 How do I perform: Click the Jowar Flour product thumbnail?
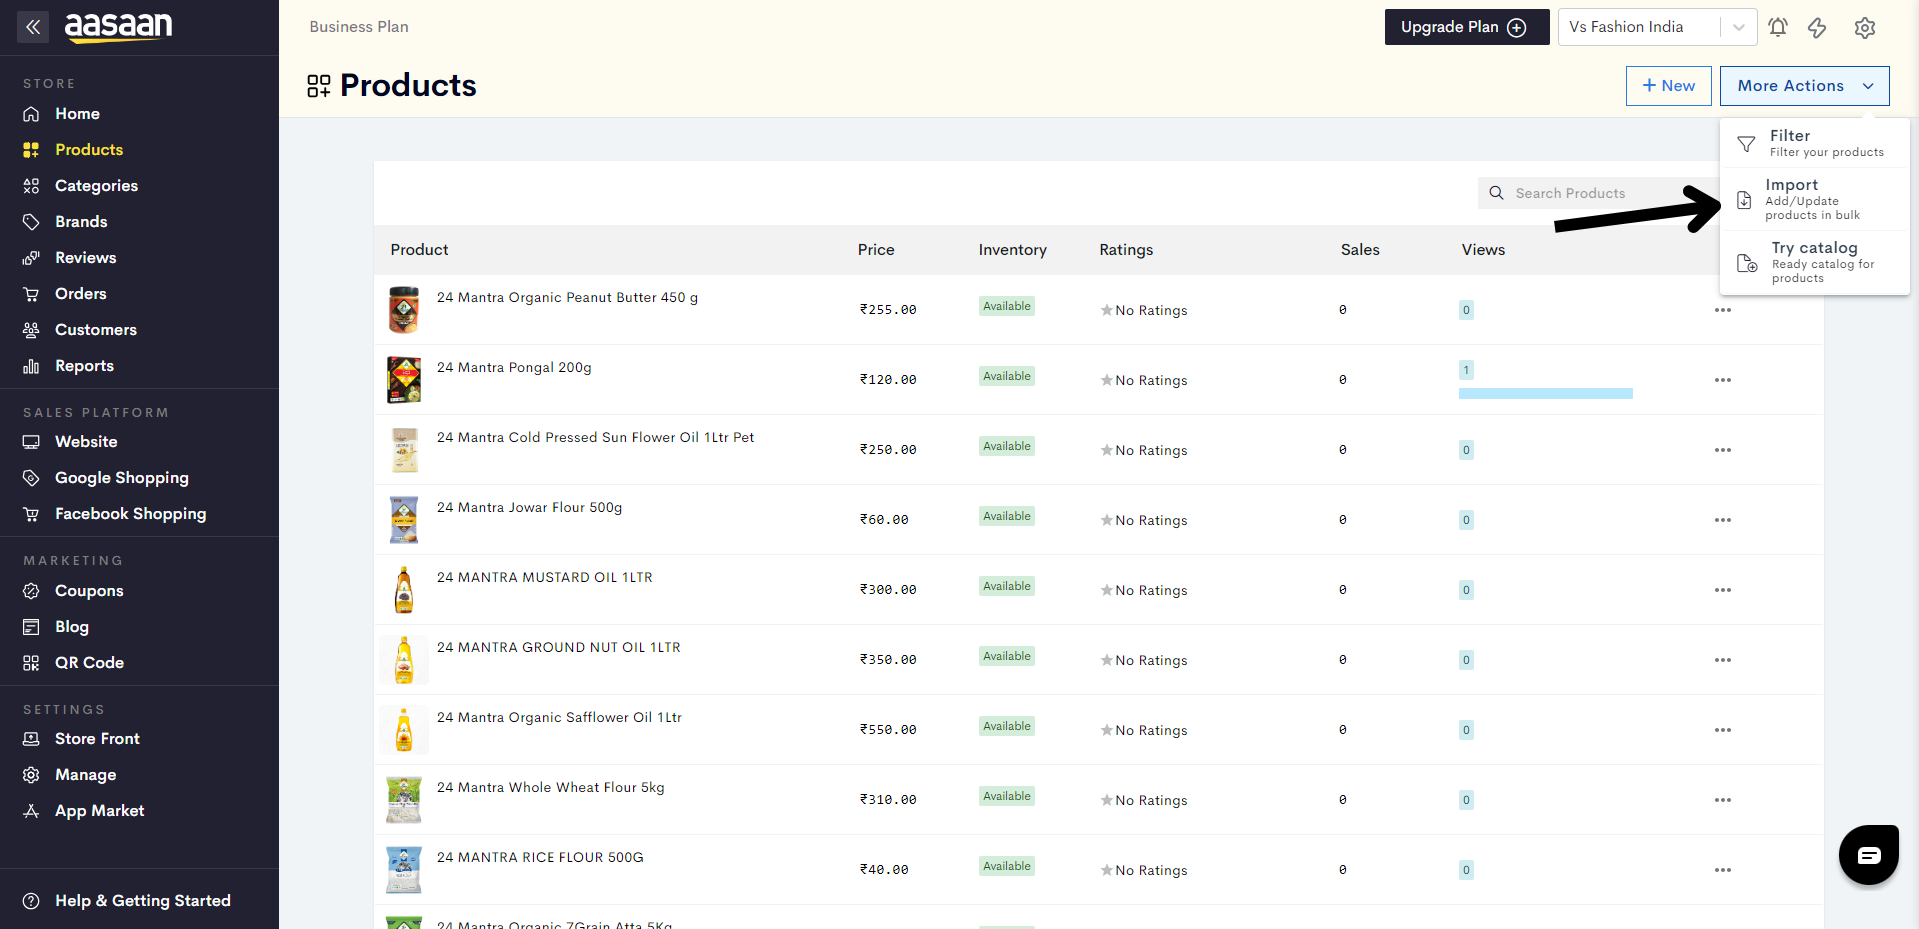(x=404, y=520)
